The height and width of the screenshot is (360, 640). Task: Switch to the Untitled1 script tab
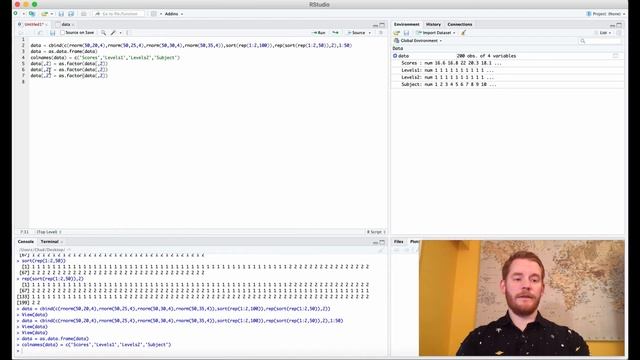pyautogui.click(x=32, y=24)
